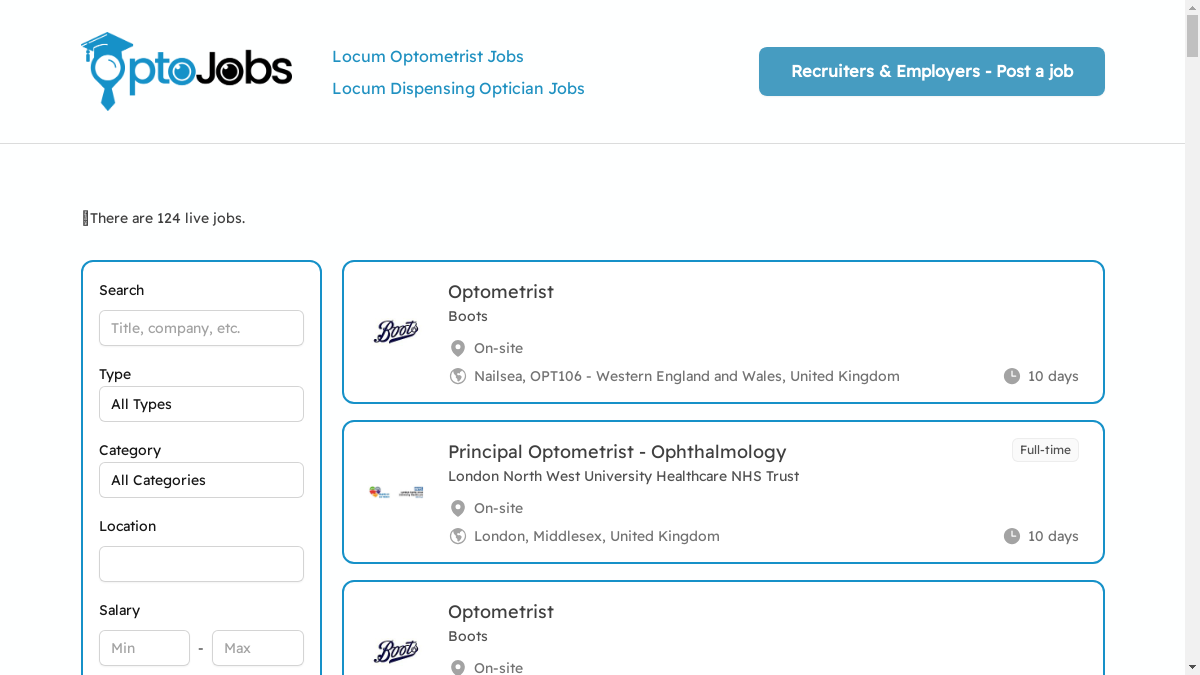Click the Min salary field
1200x675 pixels.
(144, 648)
